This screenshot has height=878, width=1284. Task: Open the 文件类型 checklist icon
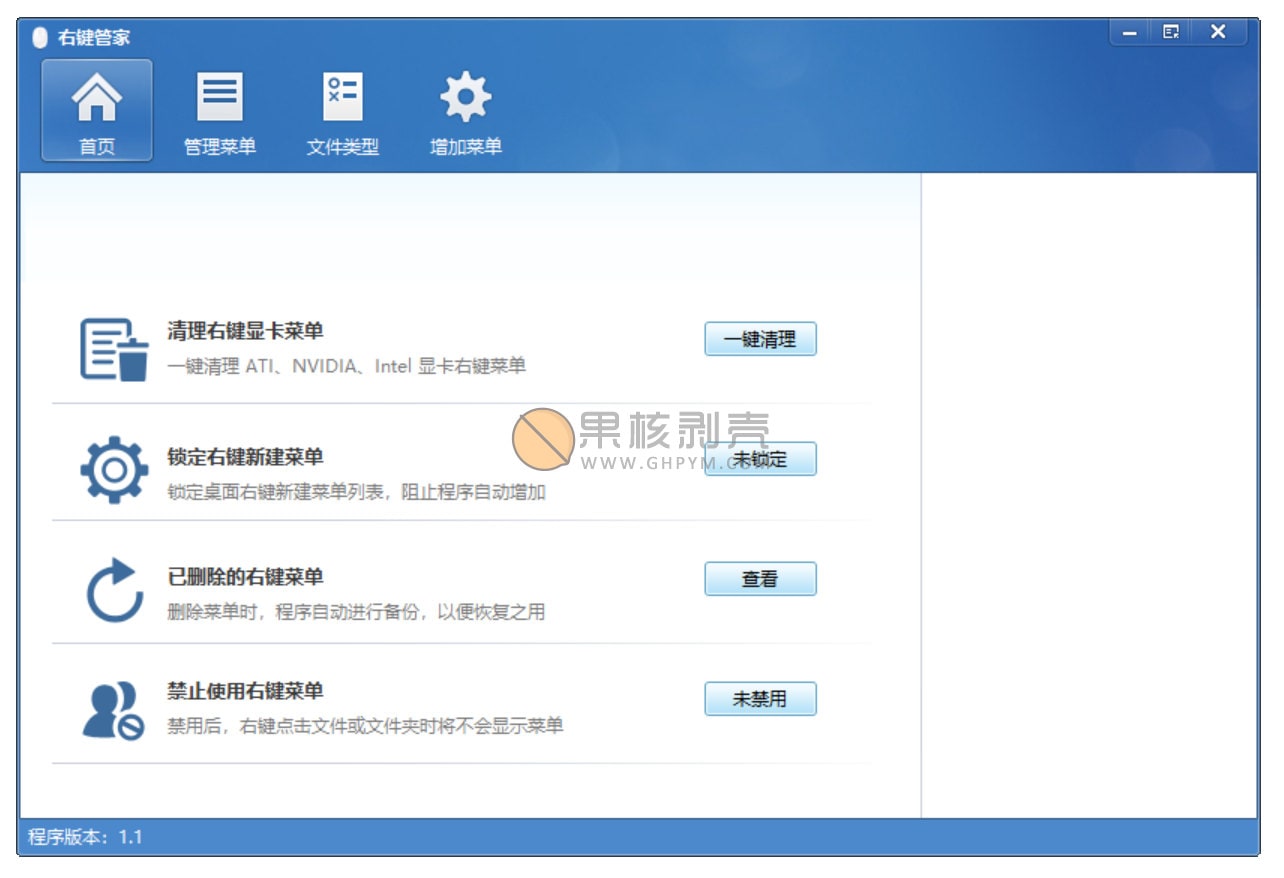342,99
